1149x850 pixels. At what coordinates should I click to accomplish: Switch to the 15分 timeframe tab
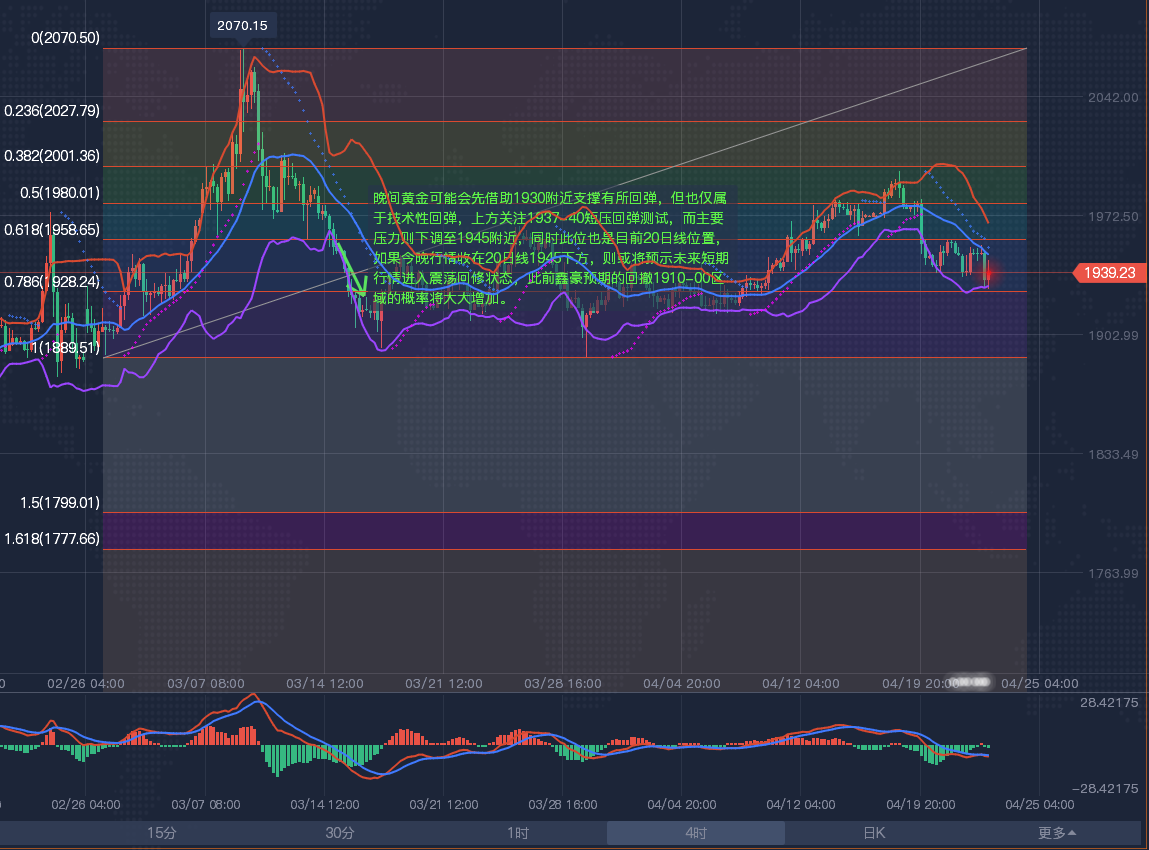162,833
